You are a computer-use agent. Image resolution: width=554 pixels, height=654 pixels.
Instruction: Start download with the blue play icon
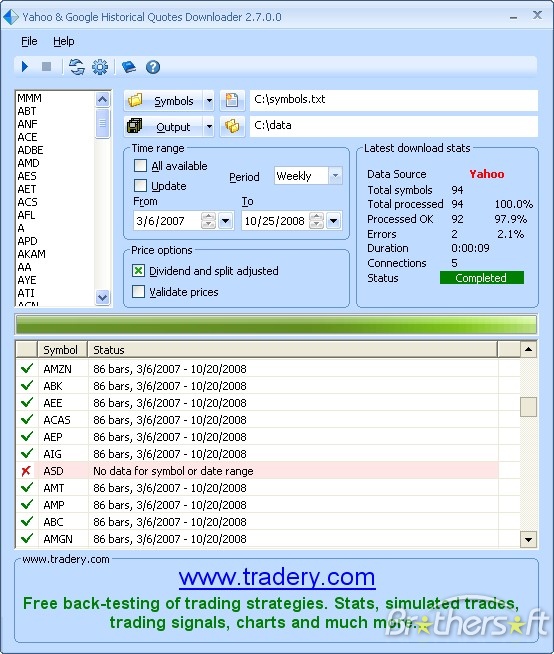click(x=25, y=67)
